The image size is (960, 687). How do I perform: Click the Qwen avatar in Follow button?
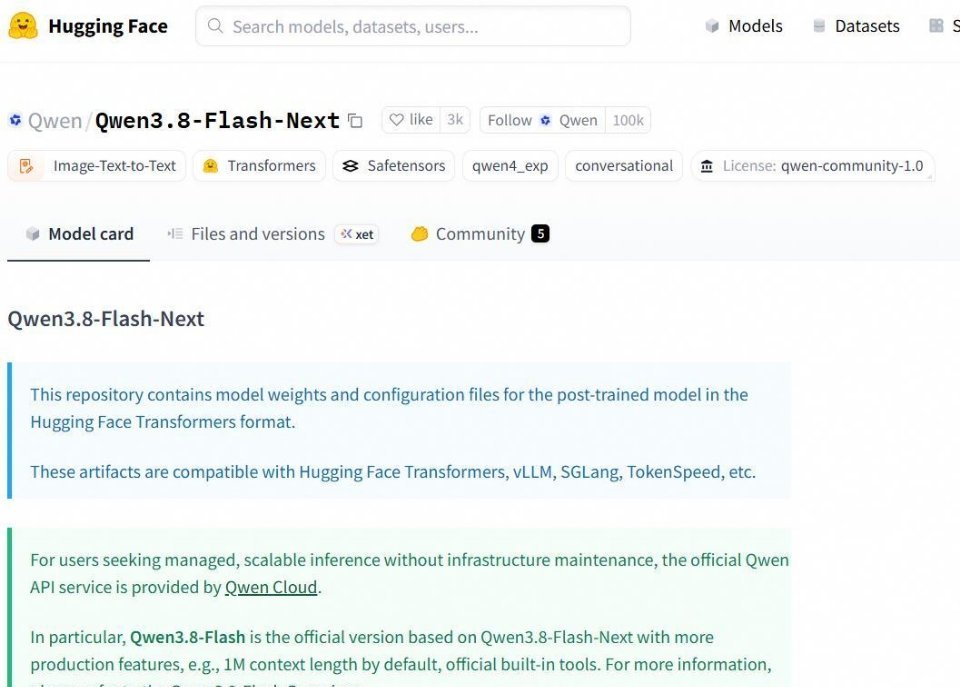pos(545,120)
